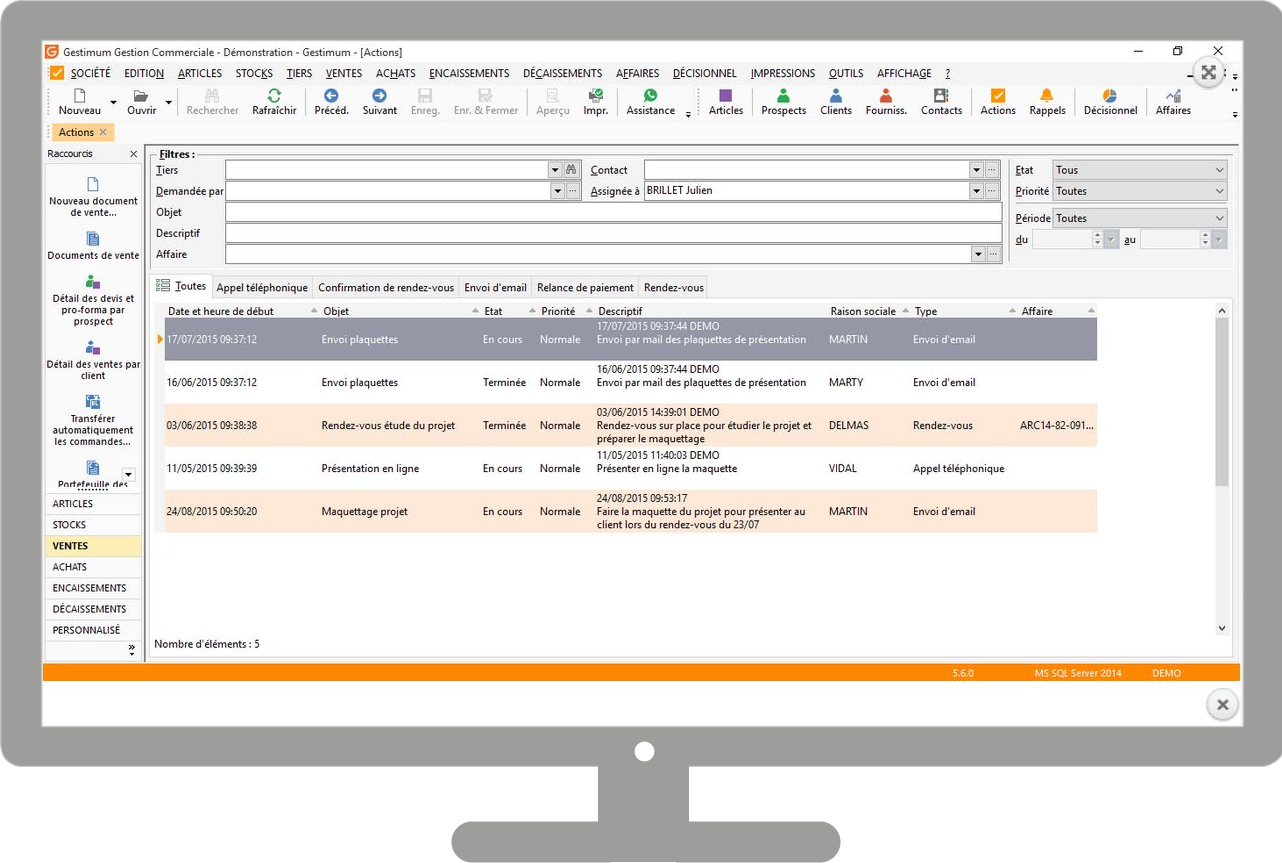The image size is (1282, 863).
Task: Click inside the Objet filter field
Action: (600, 212)
